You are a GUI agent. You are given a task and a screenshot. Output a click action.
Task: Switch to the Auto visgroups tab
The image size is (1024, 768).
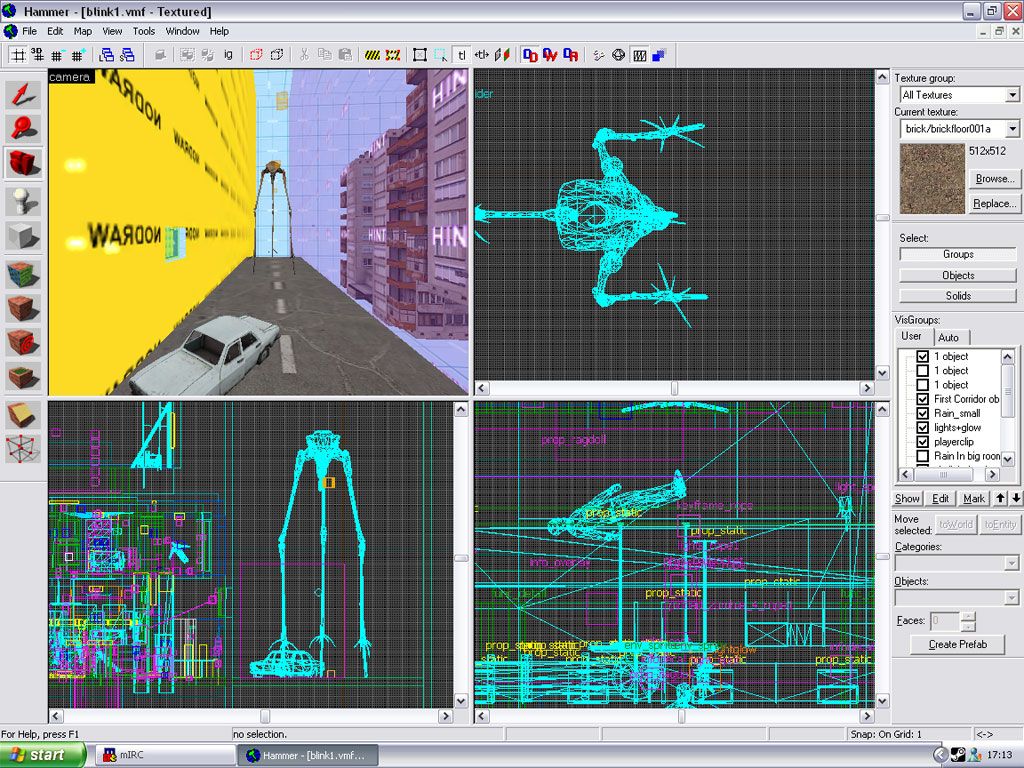click(x=948, y=338)
